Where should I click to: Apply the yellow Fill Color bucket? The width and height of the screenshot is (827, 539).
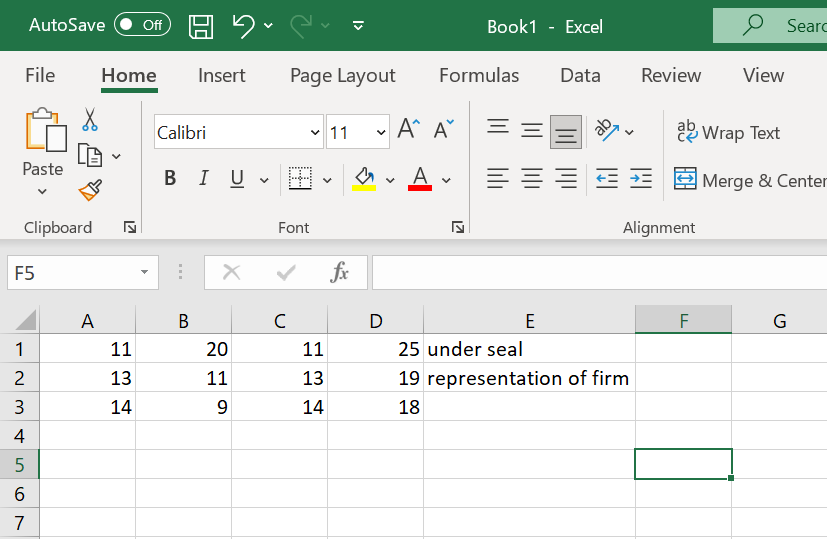pos(364,179)
